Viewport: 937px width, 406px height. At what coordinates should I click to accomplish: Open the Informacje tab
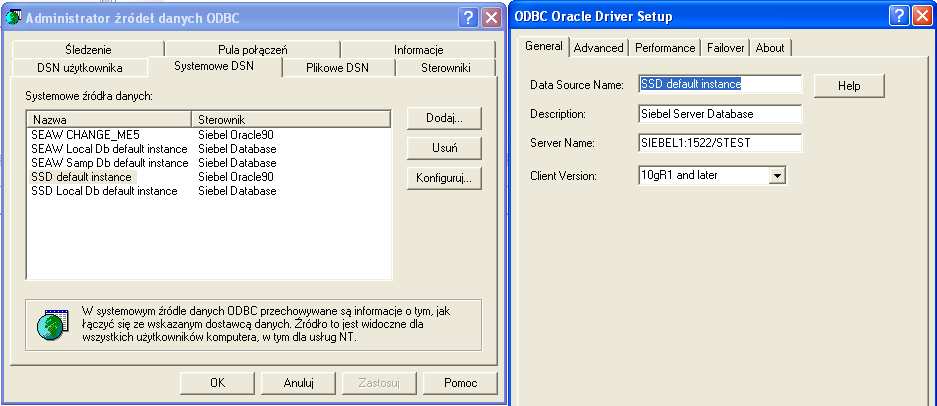point(418,50)
